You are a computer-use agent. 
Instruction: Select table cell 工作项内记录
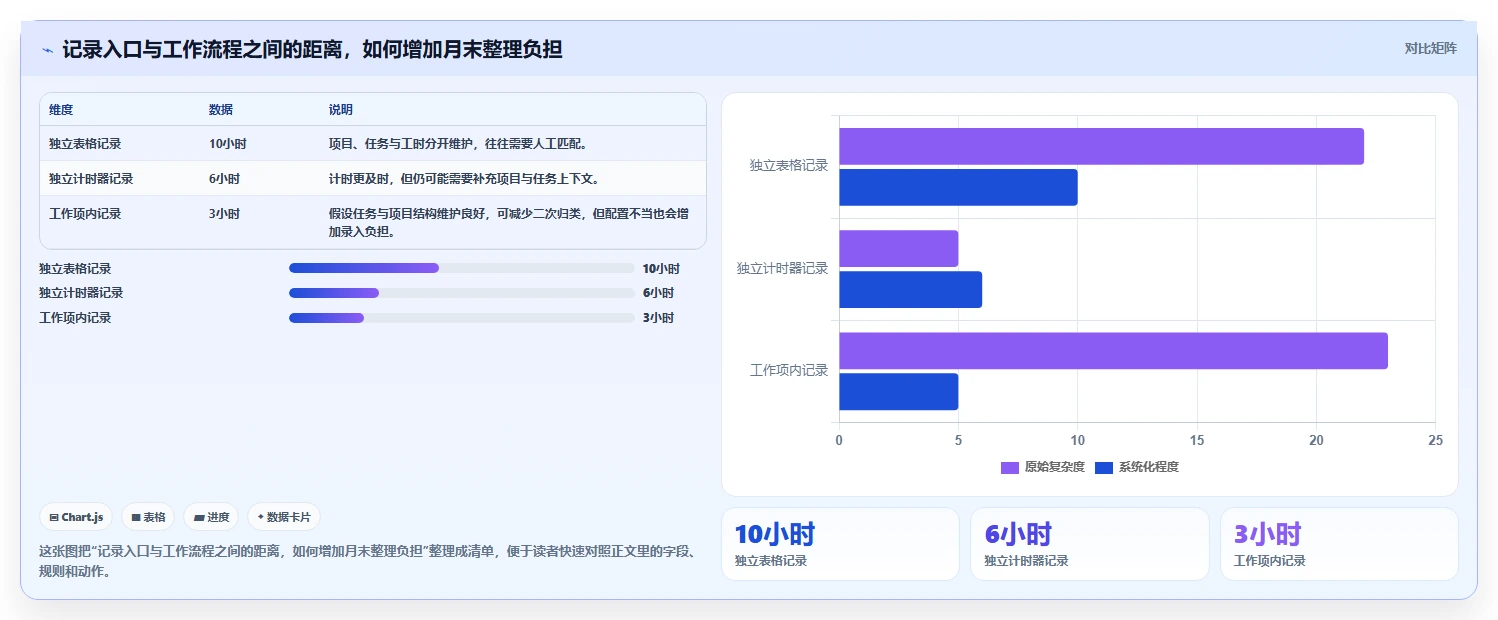click(85, 214)
